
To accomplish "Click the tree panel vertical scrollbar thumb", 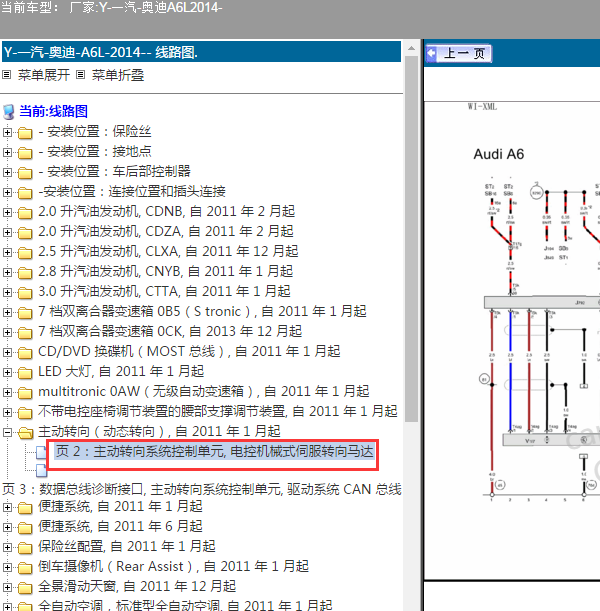I will pyautogui.click(x=411, y=238).
